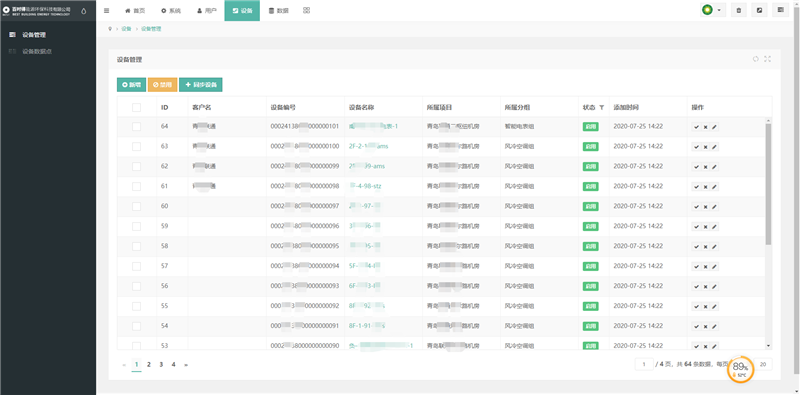Edit row ID 63 with pencil icon
The image size is (800, 395).
click(714, 147)
